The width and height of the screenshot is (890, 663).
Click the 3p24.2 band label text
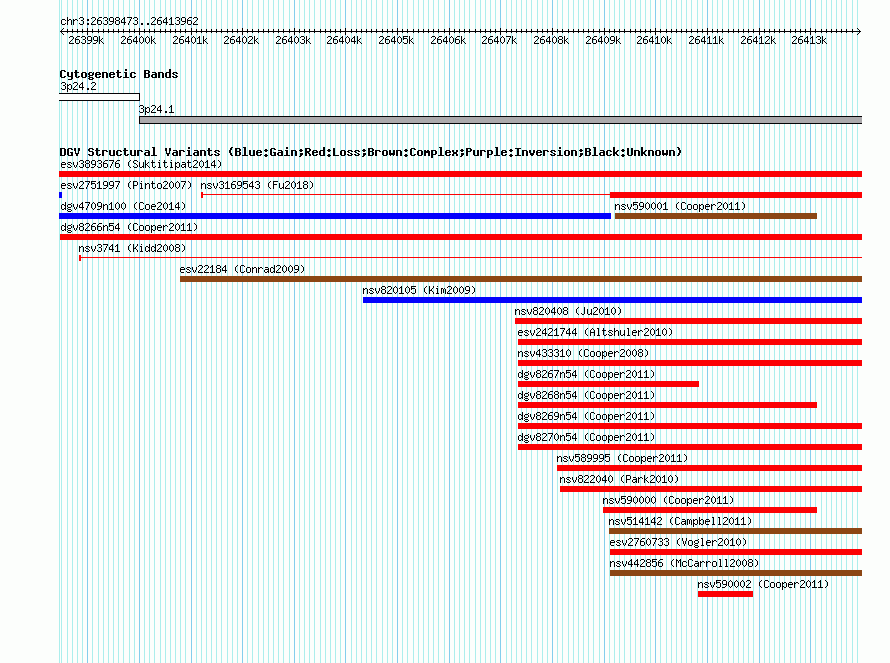(x=78, y=86)
